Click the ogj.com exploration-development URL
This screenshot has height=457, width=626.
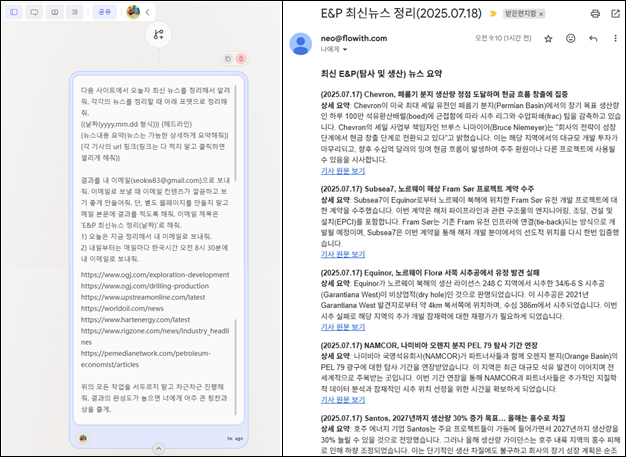[x=155, y=275]
